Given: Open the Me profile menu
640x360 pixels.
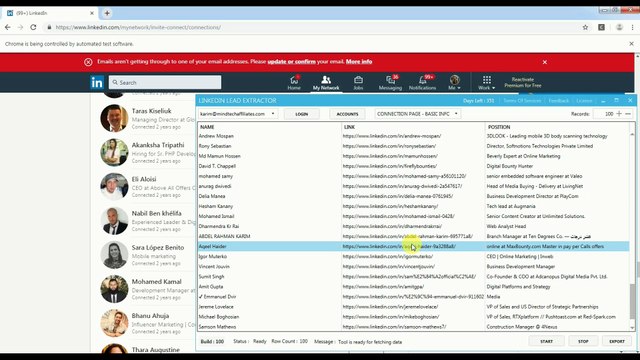Looking at the screenshot, I should pyautogui.click(x=454, y=82).
